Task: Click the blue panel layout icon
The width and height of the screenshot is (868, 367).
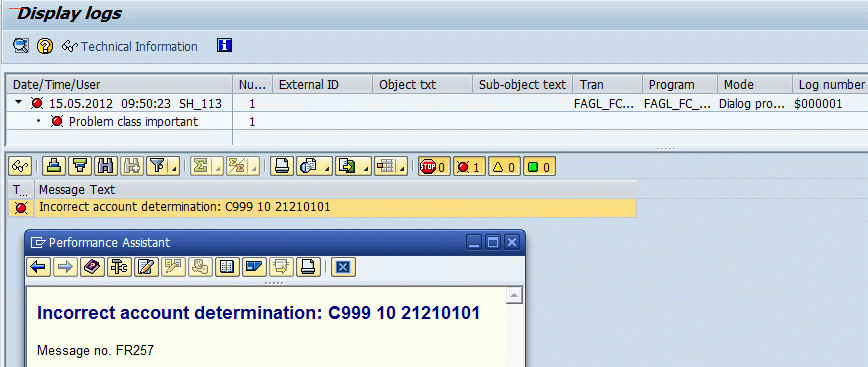Action: click(254, 267)
